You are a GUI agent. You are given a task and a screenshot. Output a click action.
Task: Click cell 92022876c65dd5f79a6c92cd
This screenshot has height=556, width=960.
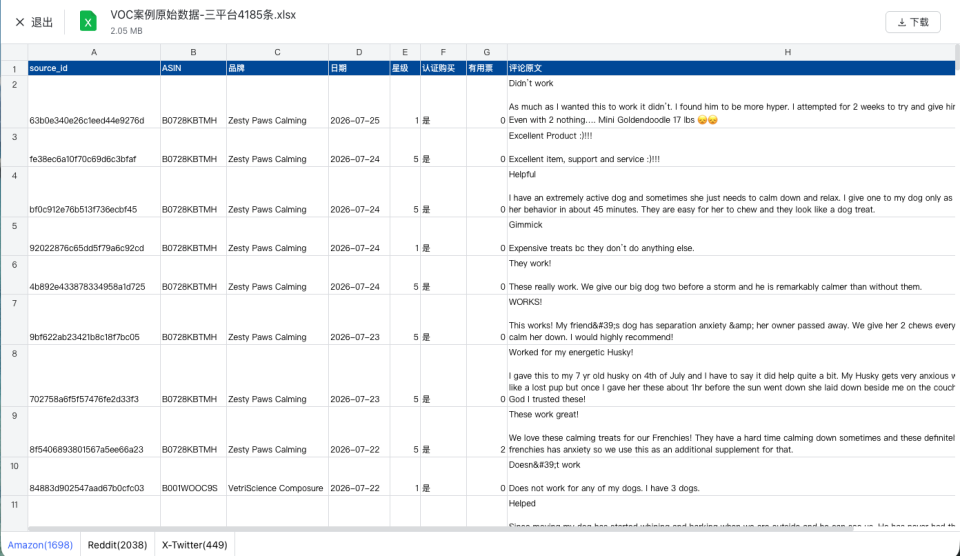click(94, 236)
